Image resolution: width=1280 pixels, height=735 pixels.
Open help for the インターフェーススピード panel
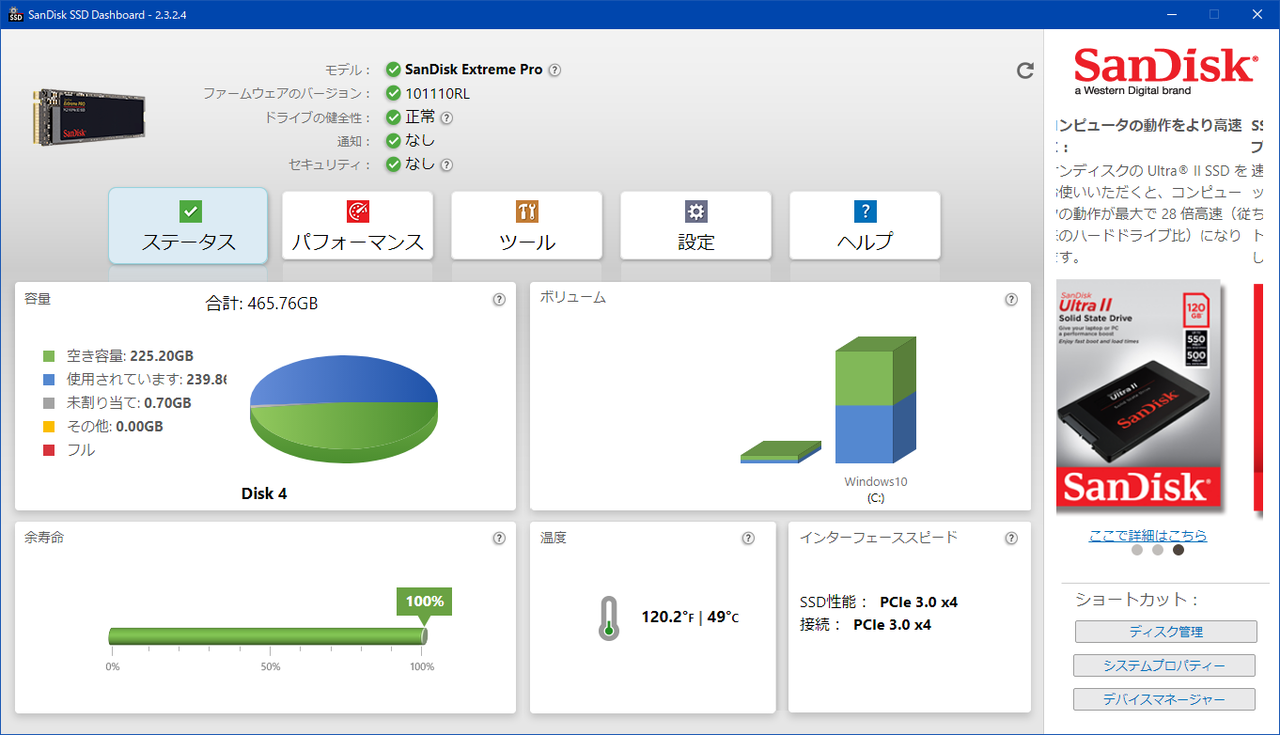point(1011,539)
